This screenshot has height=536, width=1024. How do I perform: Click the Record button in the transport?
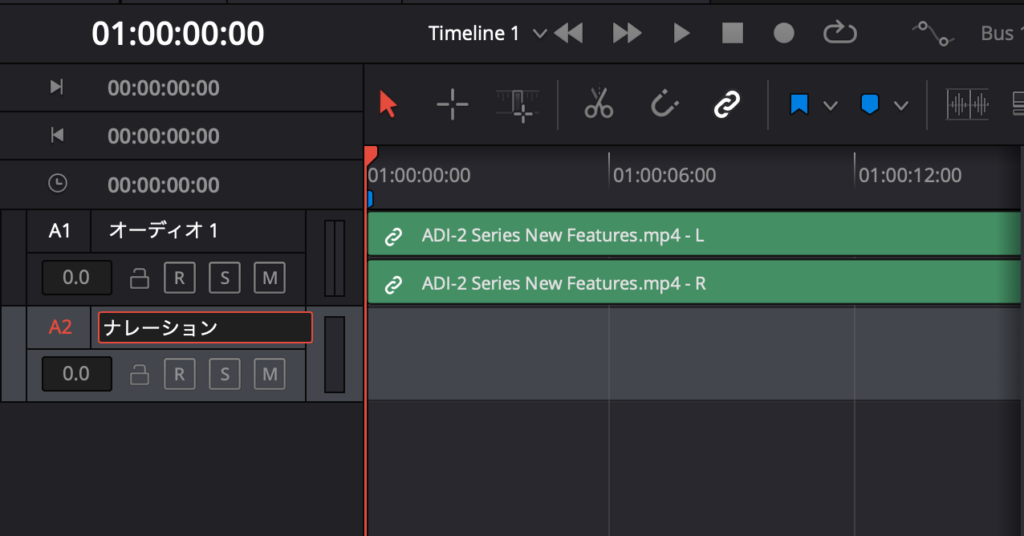pyautogui.click(x=784, y=34)
